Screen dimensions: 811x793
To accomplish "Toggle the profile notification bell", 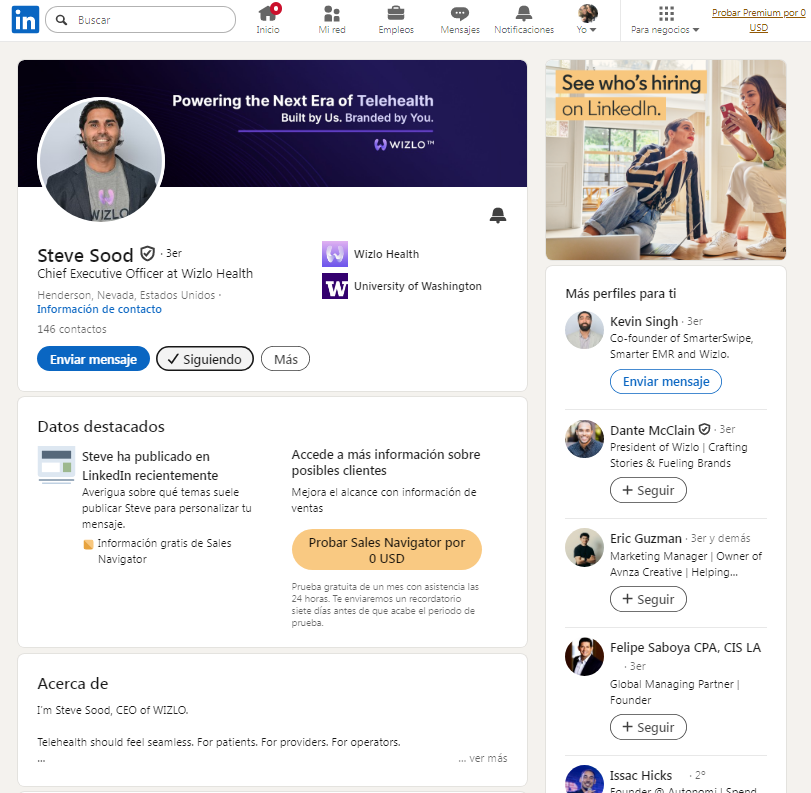I will [498, 215].
